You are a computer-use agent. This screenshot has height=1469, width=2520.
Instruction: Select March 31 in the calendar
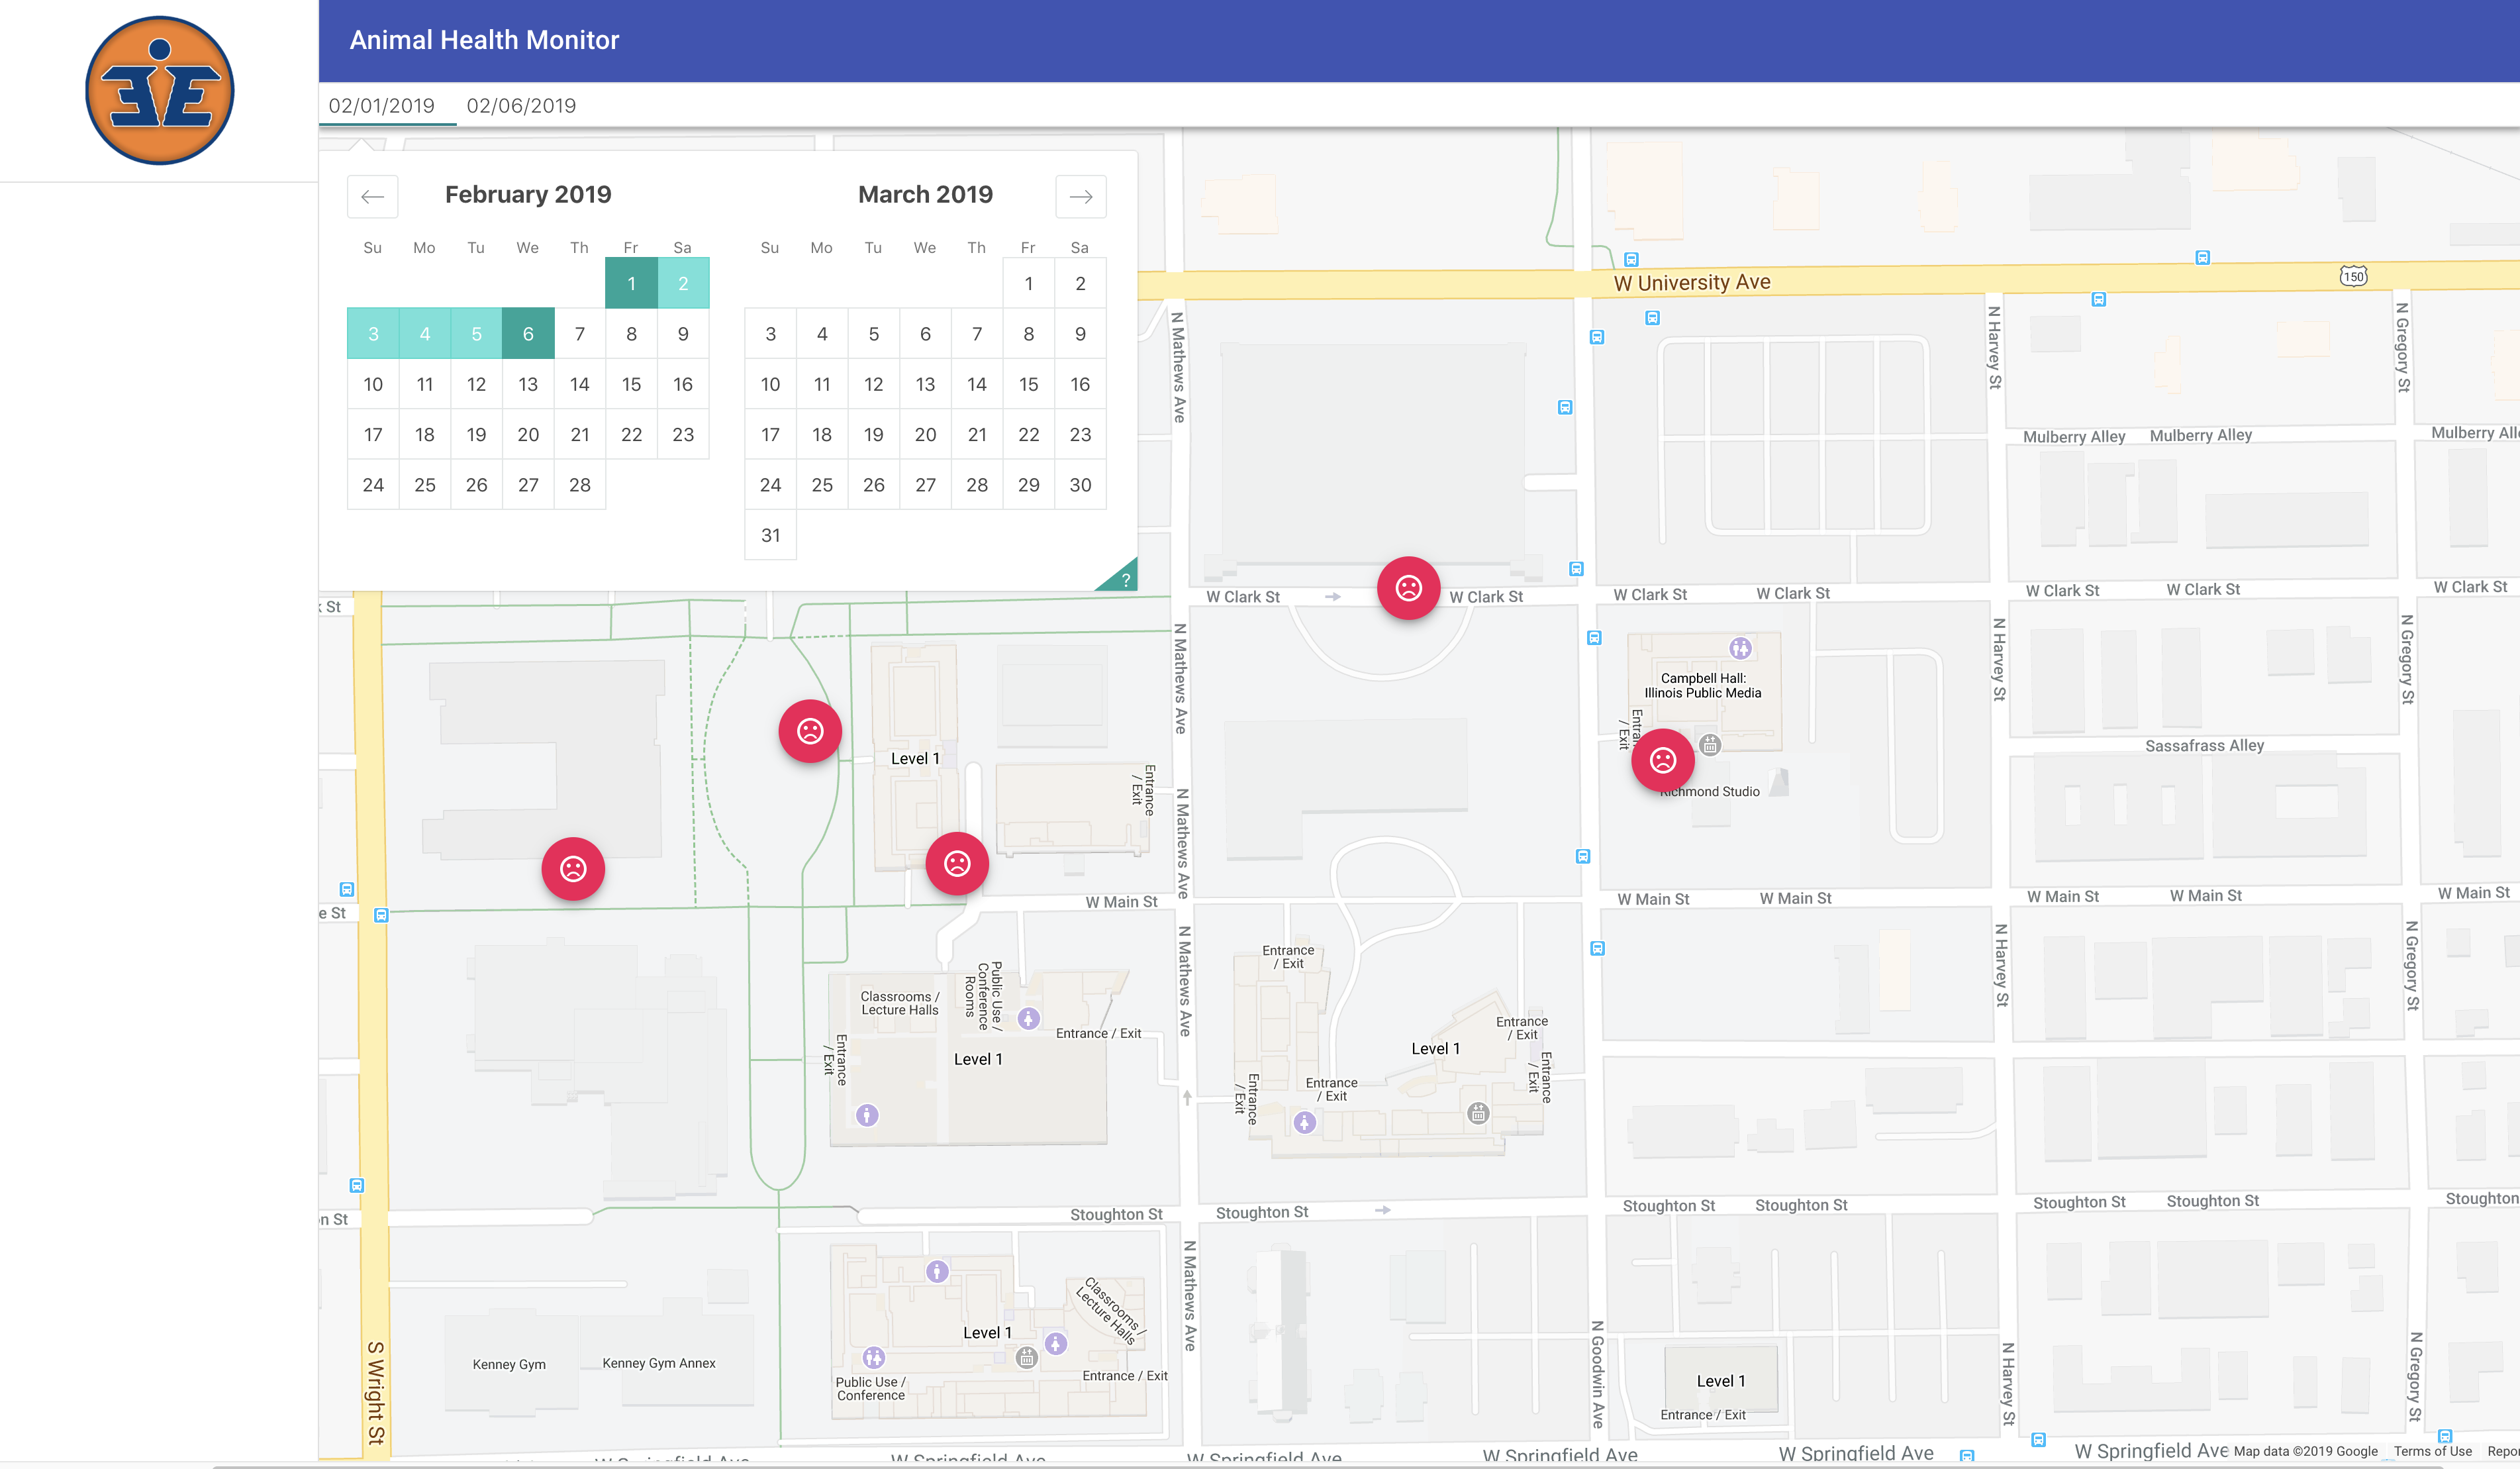tap(770, 535)
